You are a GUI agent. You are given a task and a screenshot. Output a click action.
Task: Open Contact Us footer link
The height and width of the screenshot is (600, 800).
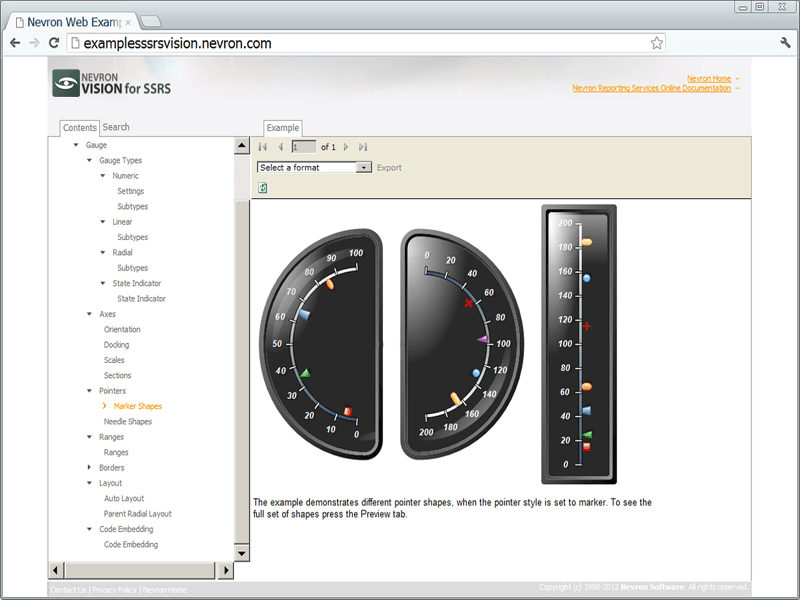[x=68, y=590]
